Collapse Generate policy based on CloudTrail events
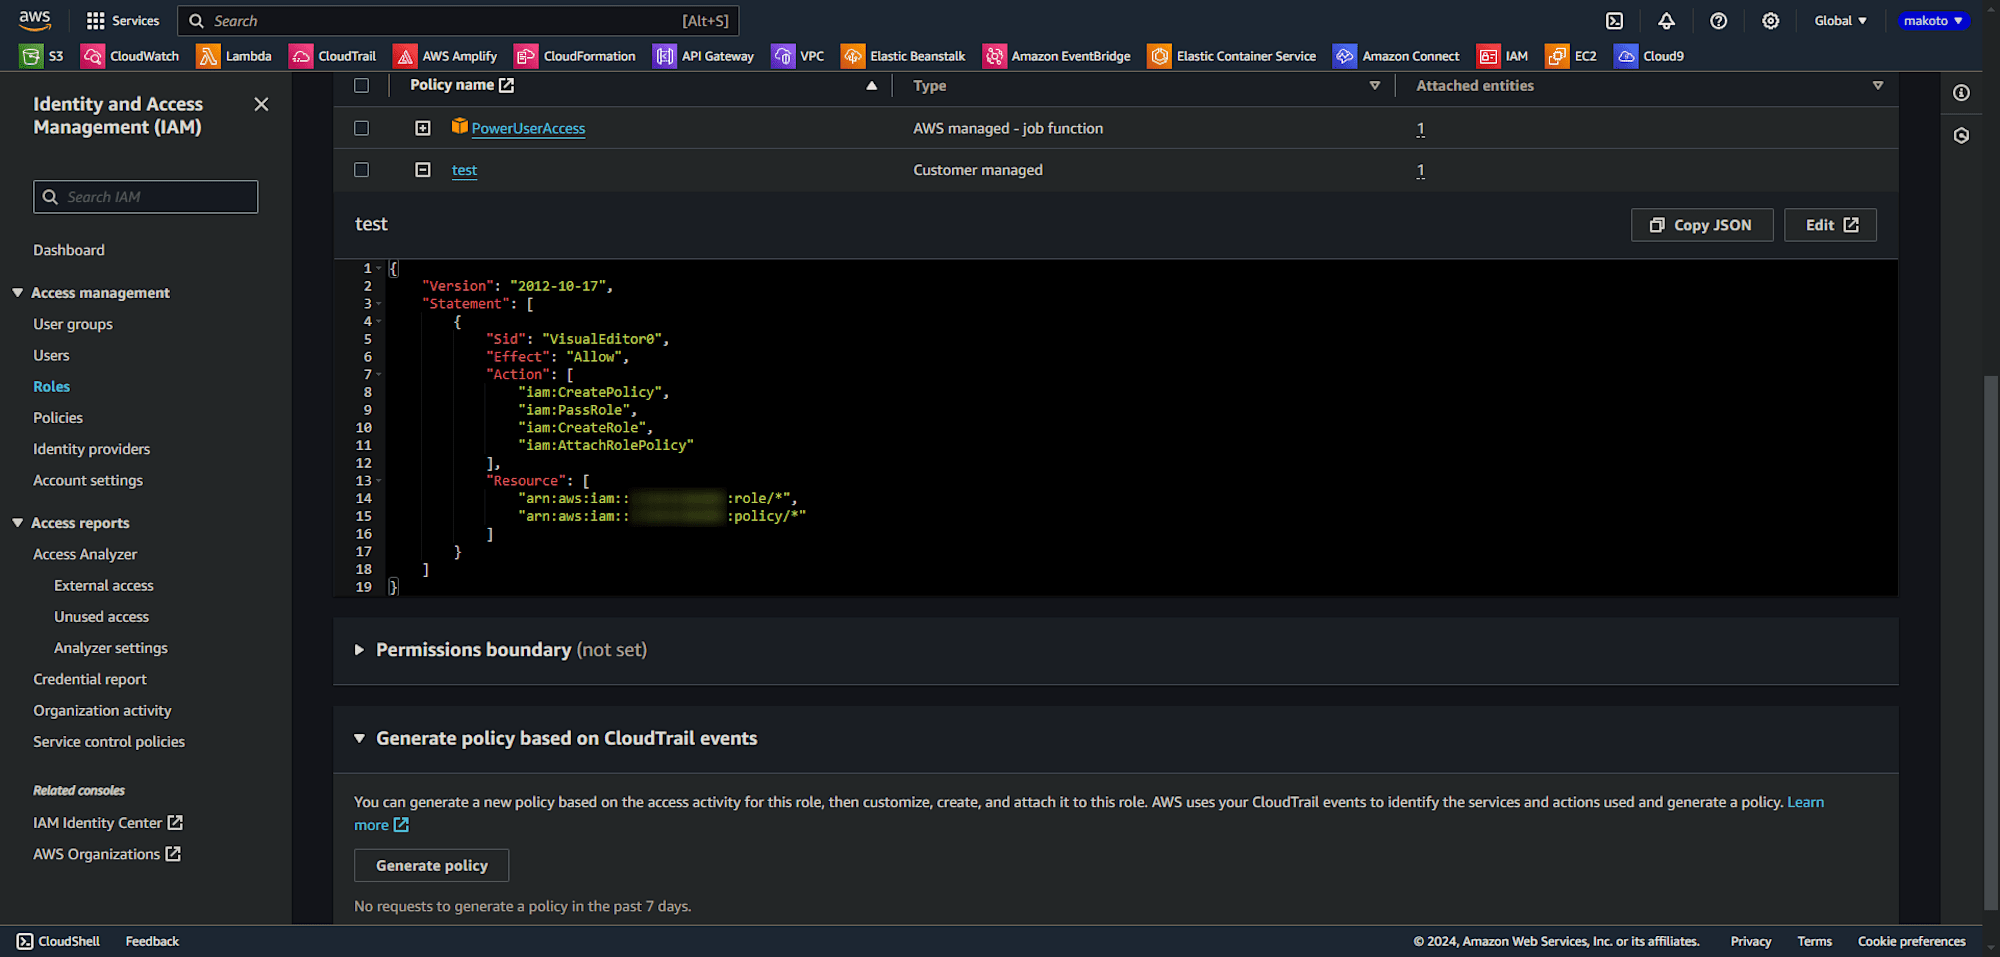2000x957 pixels. tap(359, 738)
